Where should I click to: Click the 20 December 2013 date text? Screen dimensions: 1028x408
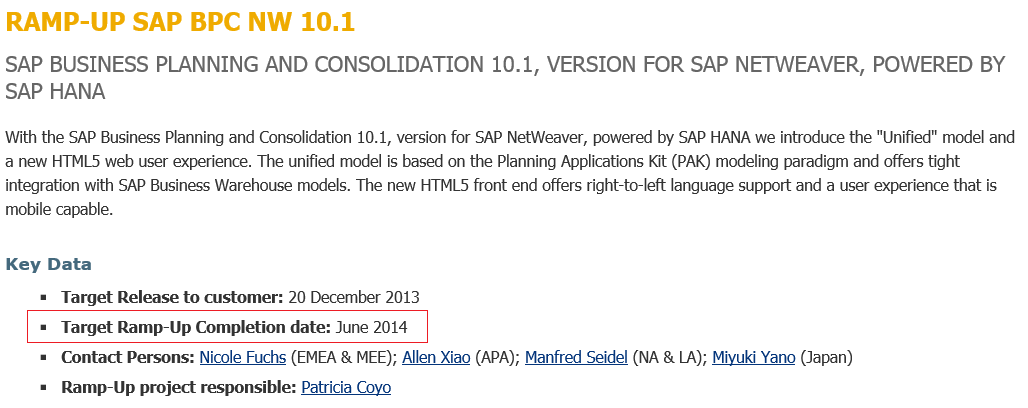(x=354, y=297)
